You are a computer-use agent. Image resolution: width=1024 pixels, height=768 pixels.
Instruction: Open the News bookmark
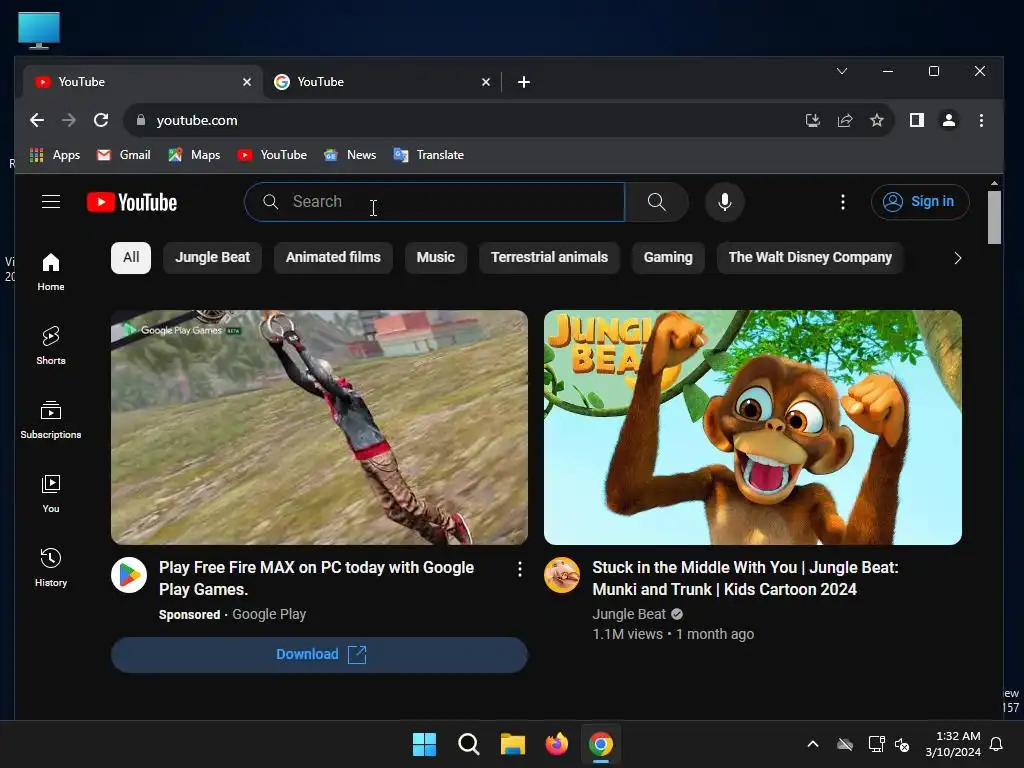[x=350, y=155]
